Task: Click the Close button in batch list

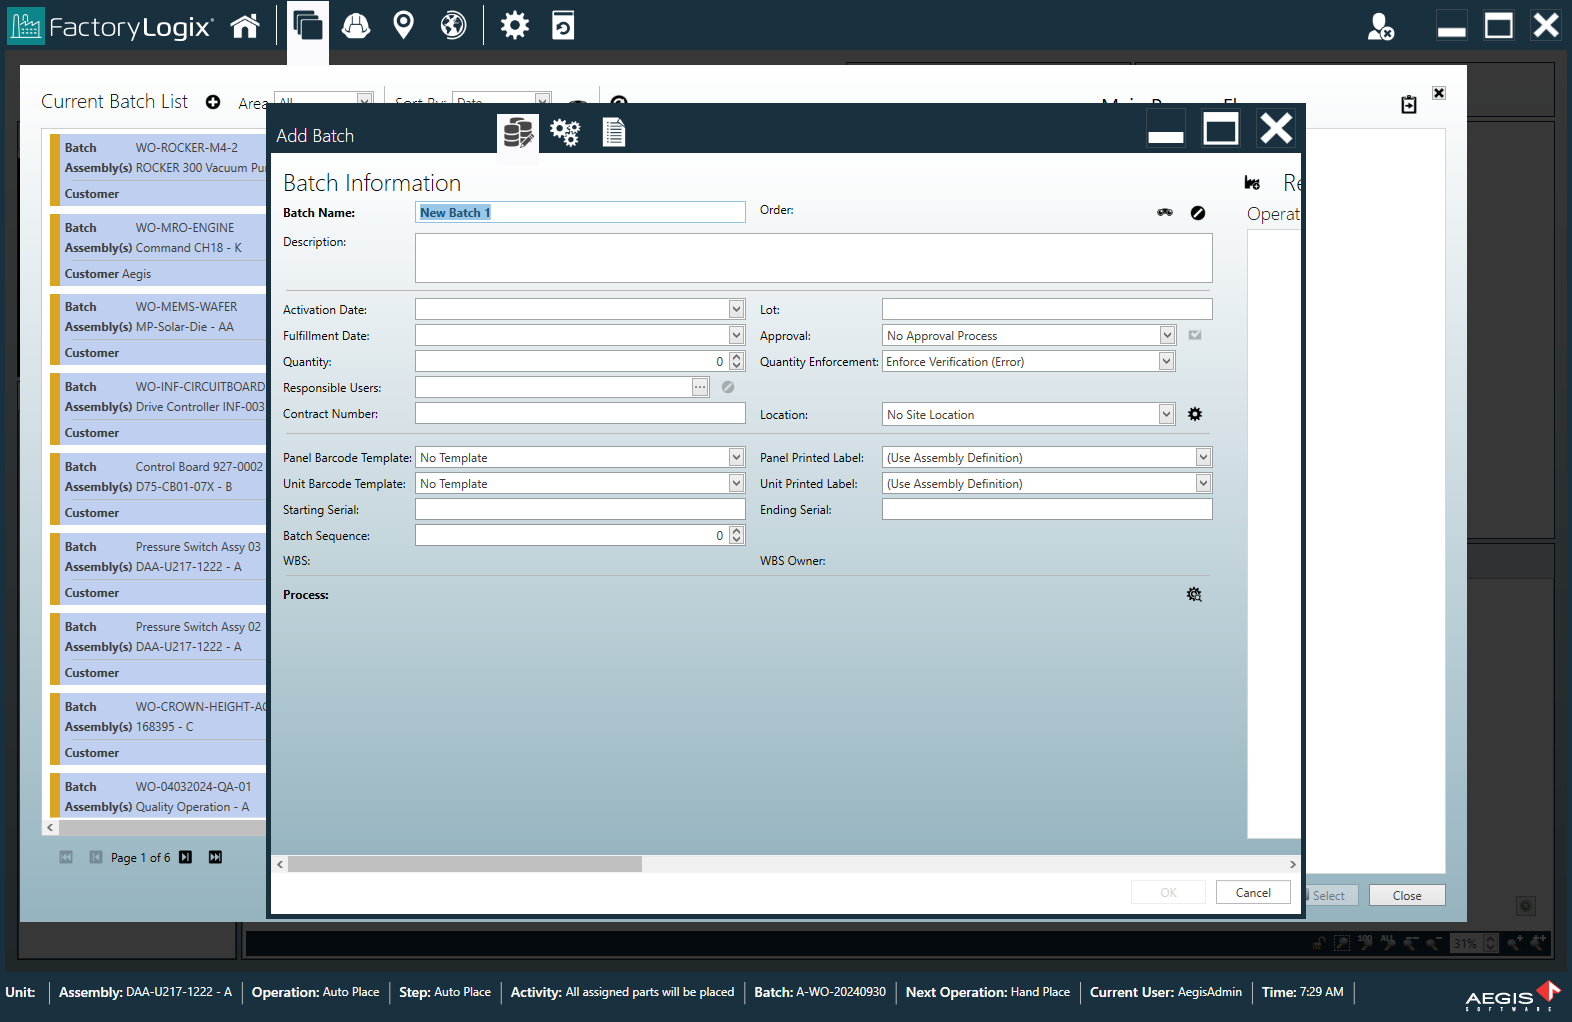Action: 1406,896
